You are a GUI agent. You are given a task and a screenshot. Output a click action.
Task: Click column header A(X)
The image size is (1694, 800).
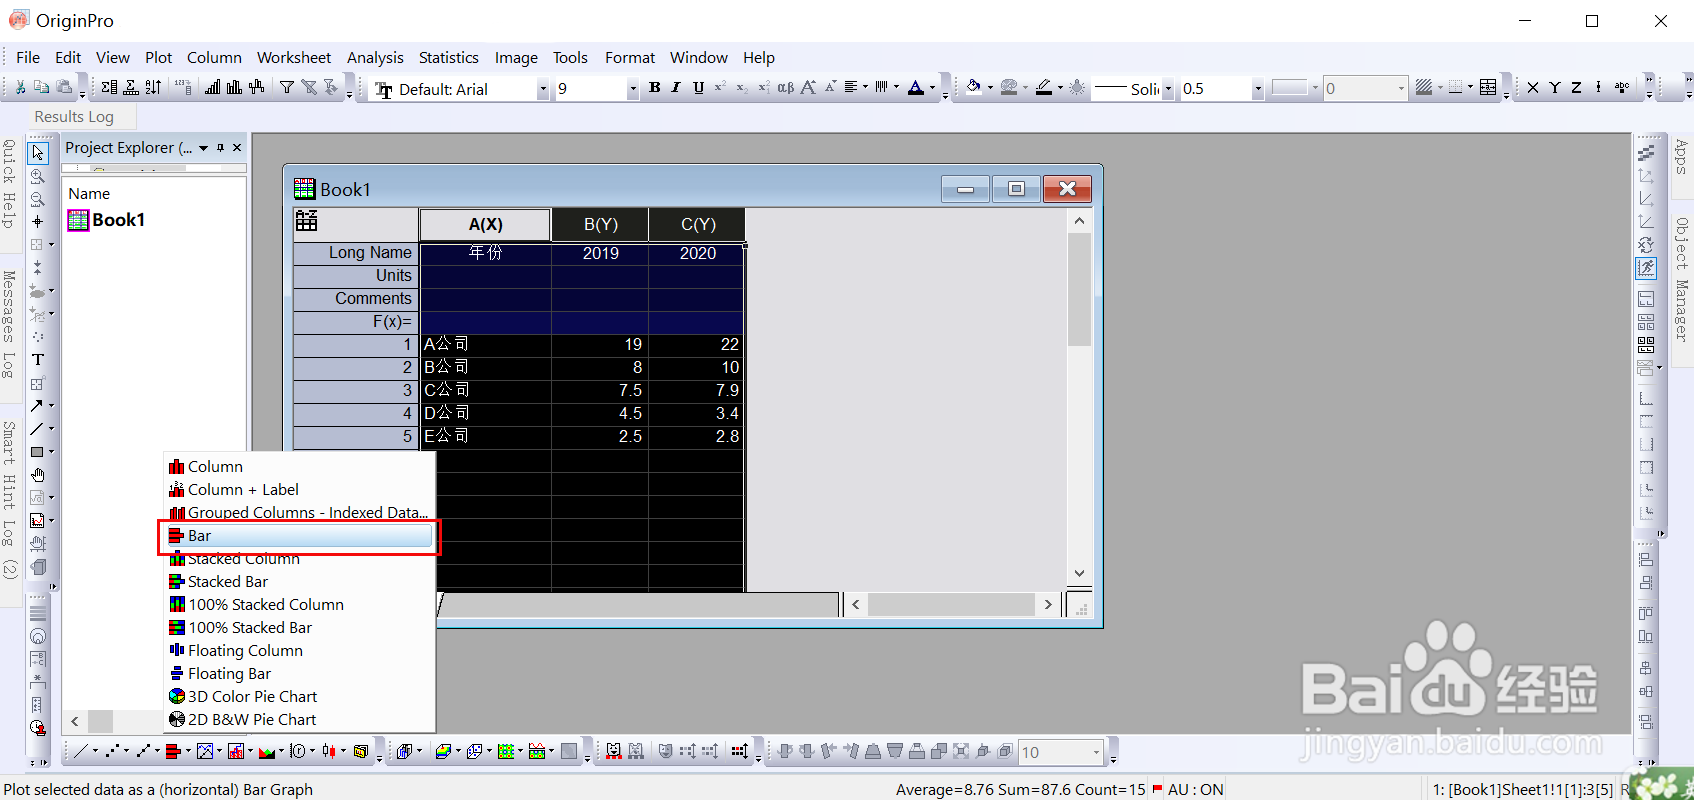[485, 225]
